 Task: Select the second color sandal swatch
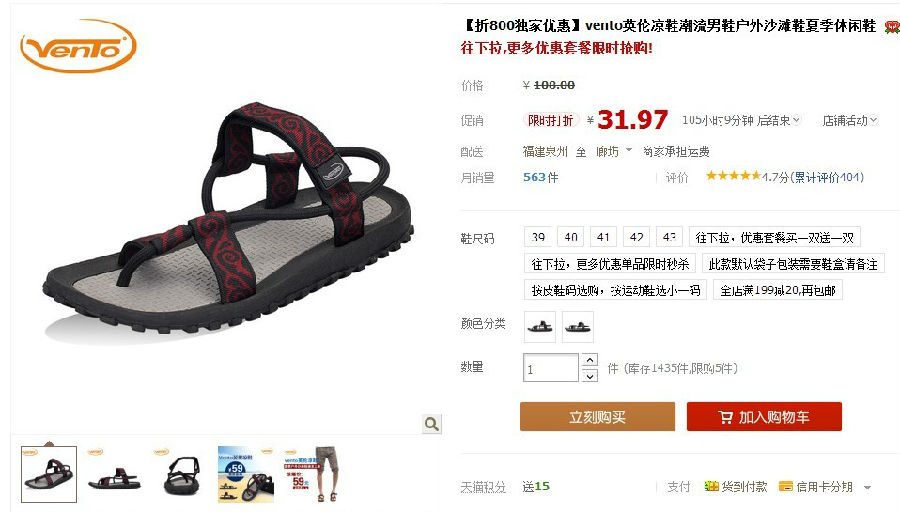coord(577,327)
